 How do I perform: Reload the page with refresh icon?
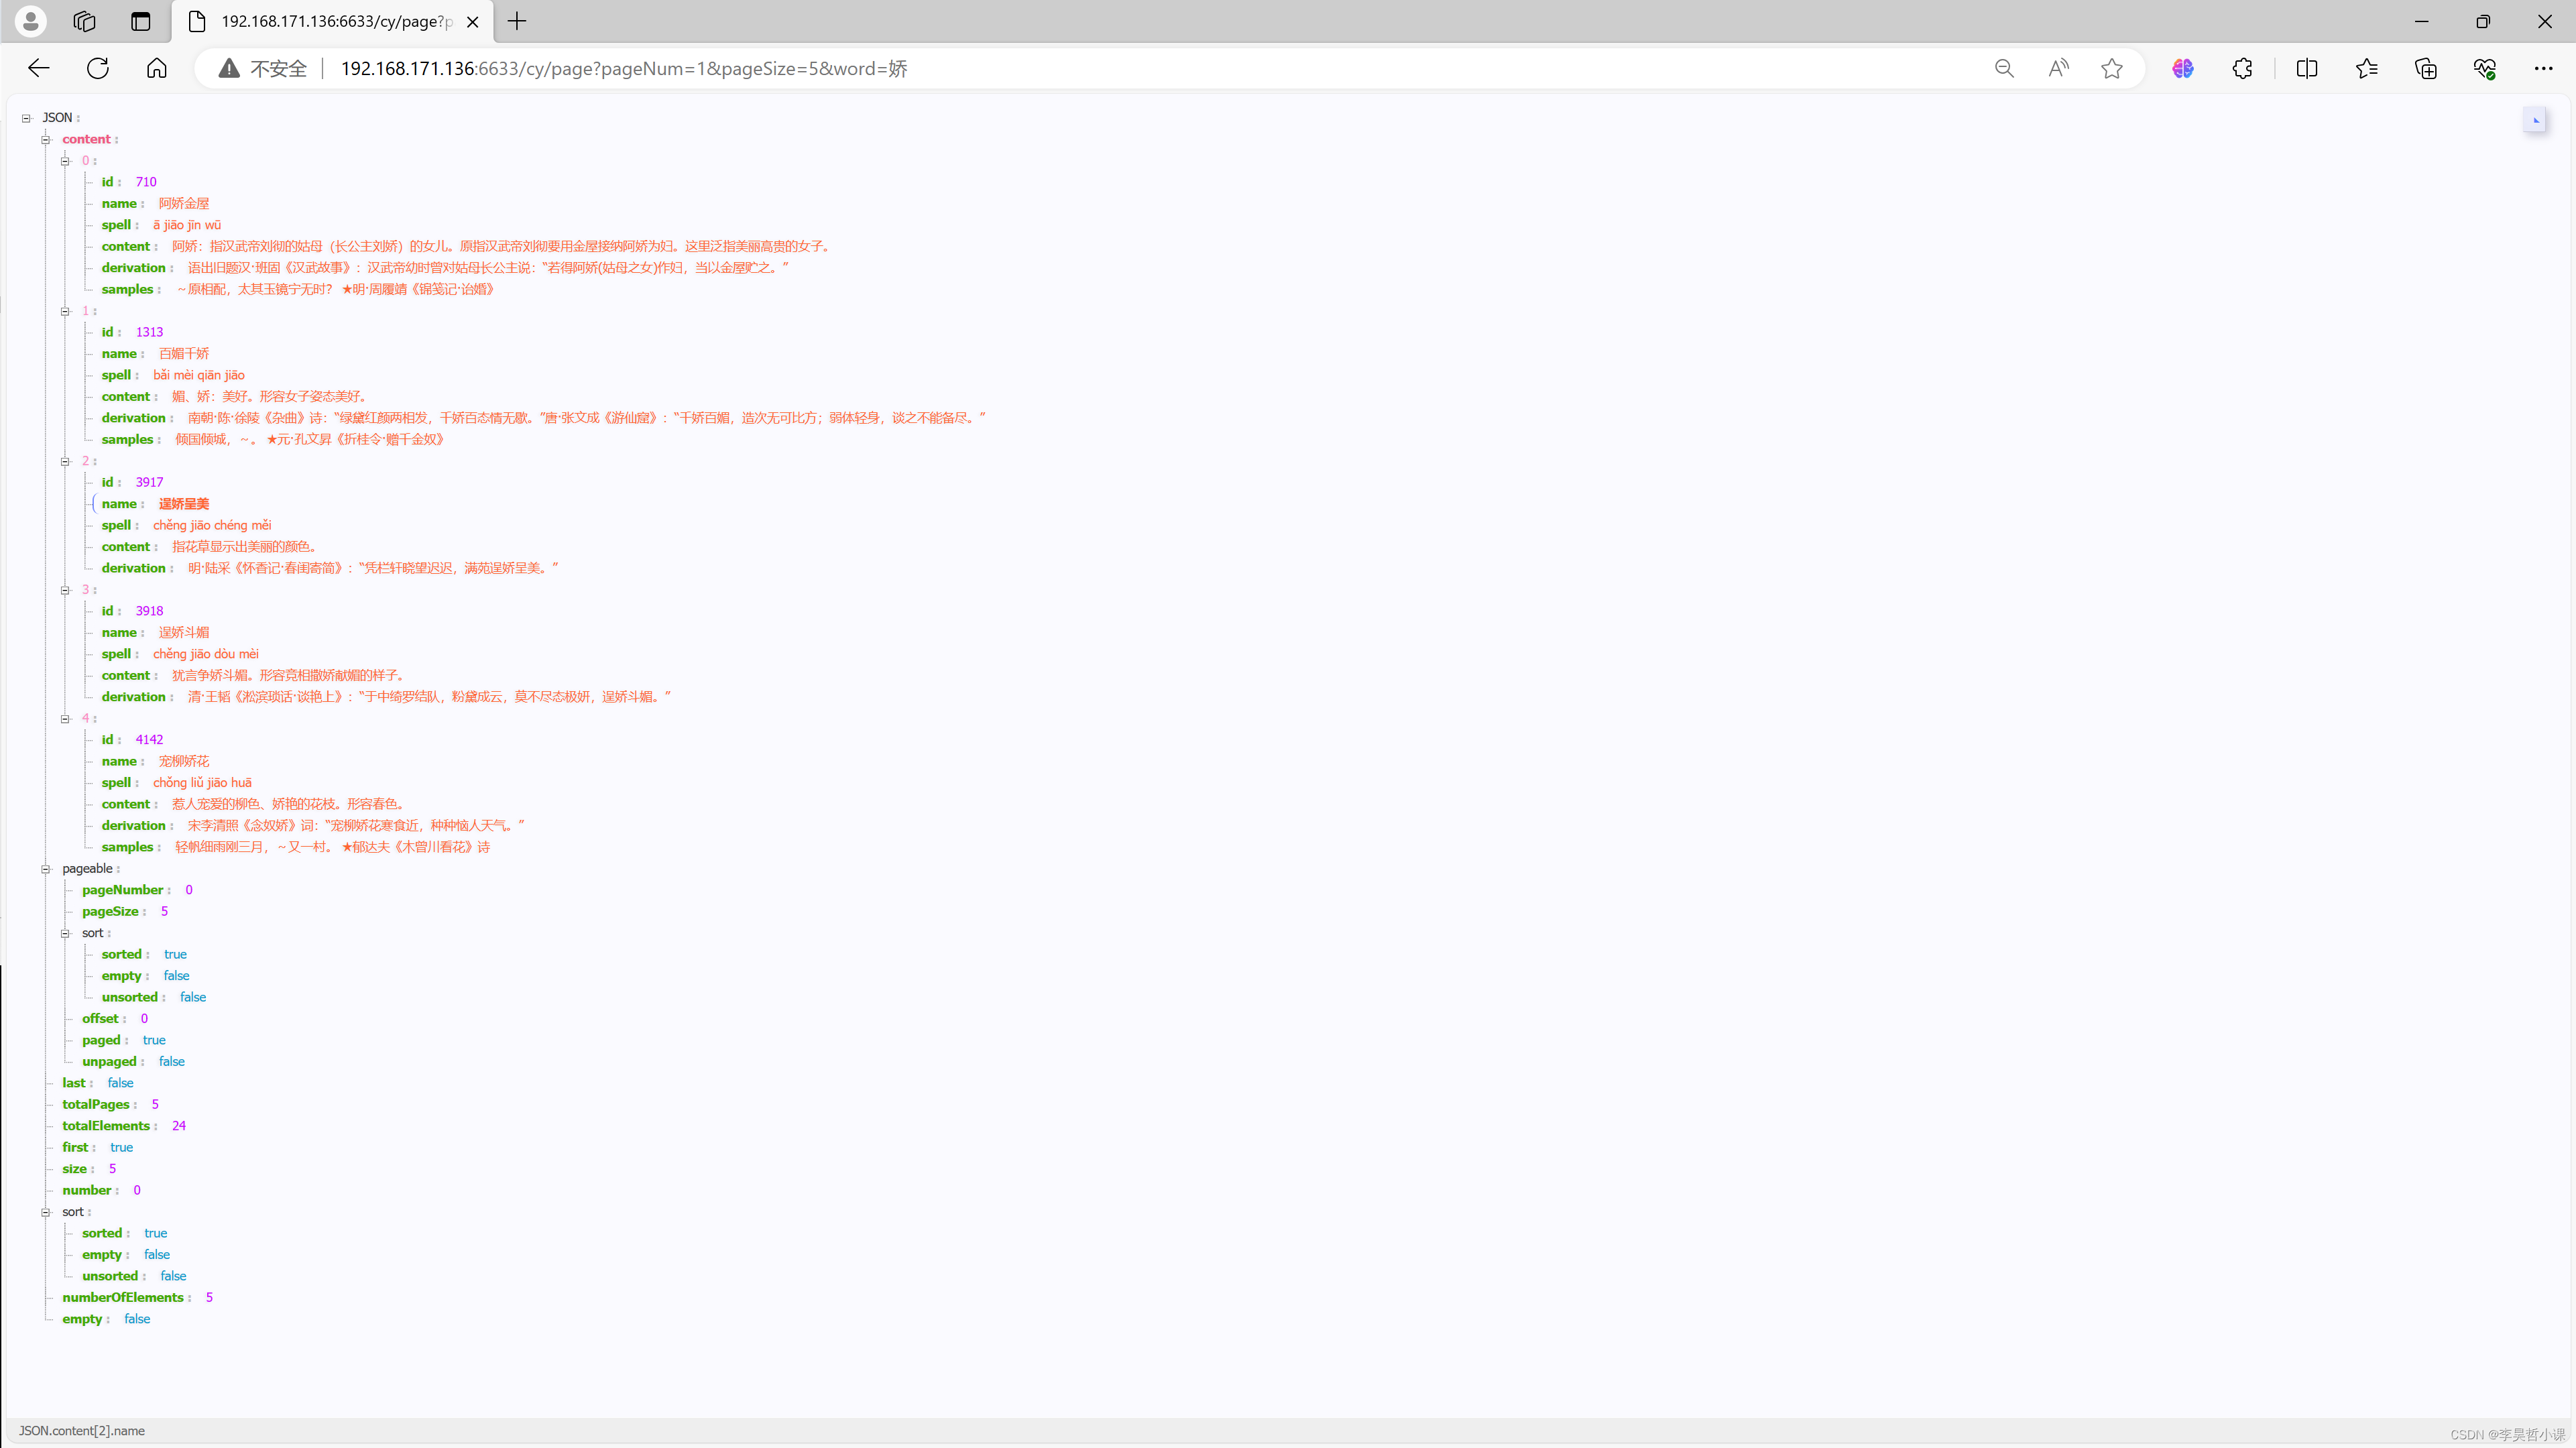click(x=98, y=68)
